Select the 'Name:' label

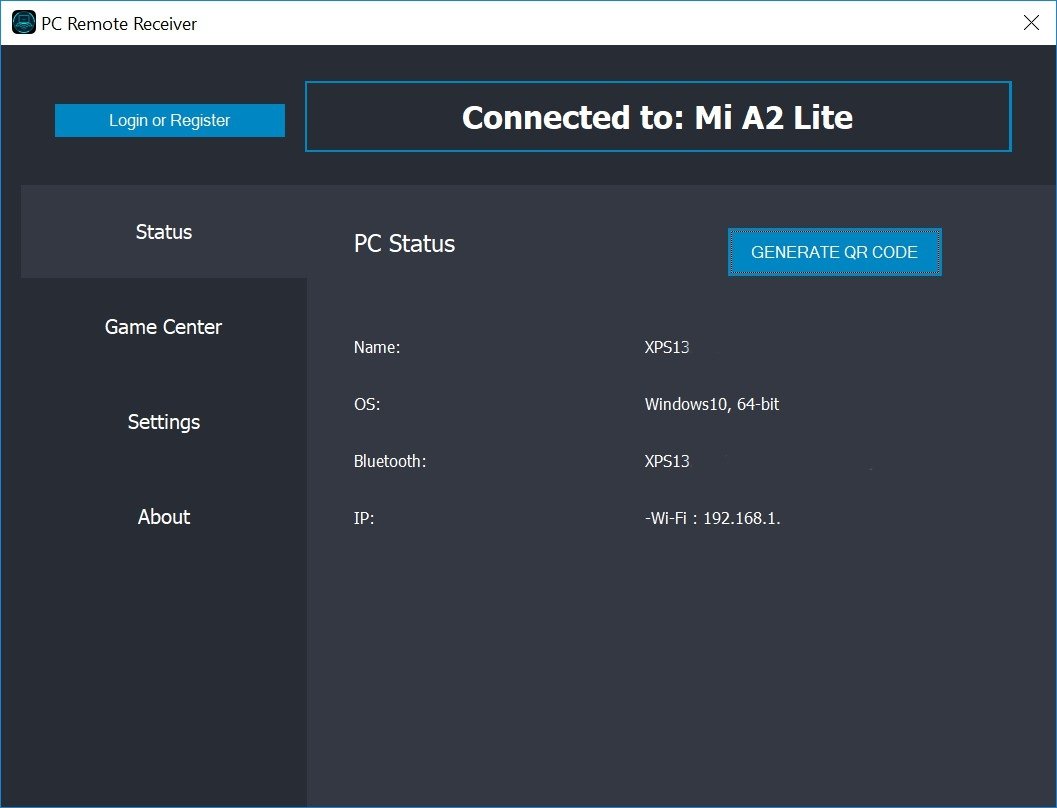click(x=377, y=347)
